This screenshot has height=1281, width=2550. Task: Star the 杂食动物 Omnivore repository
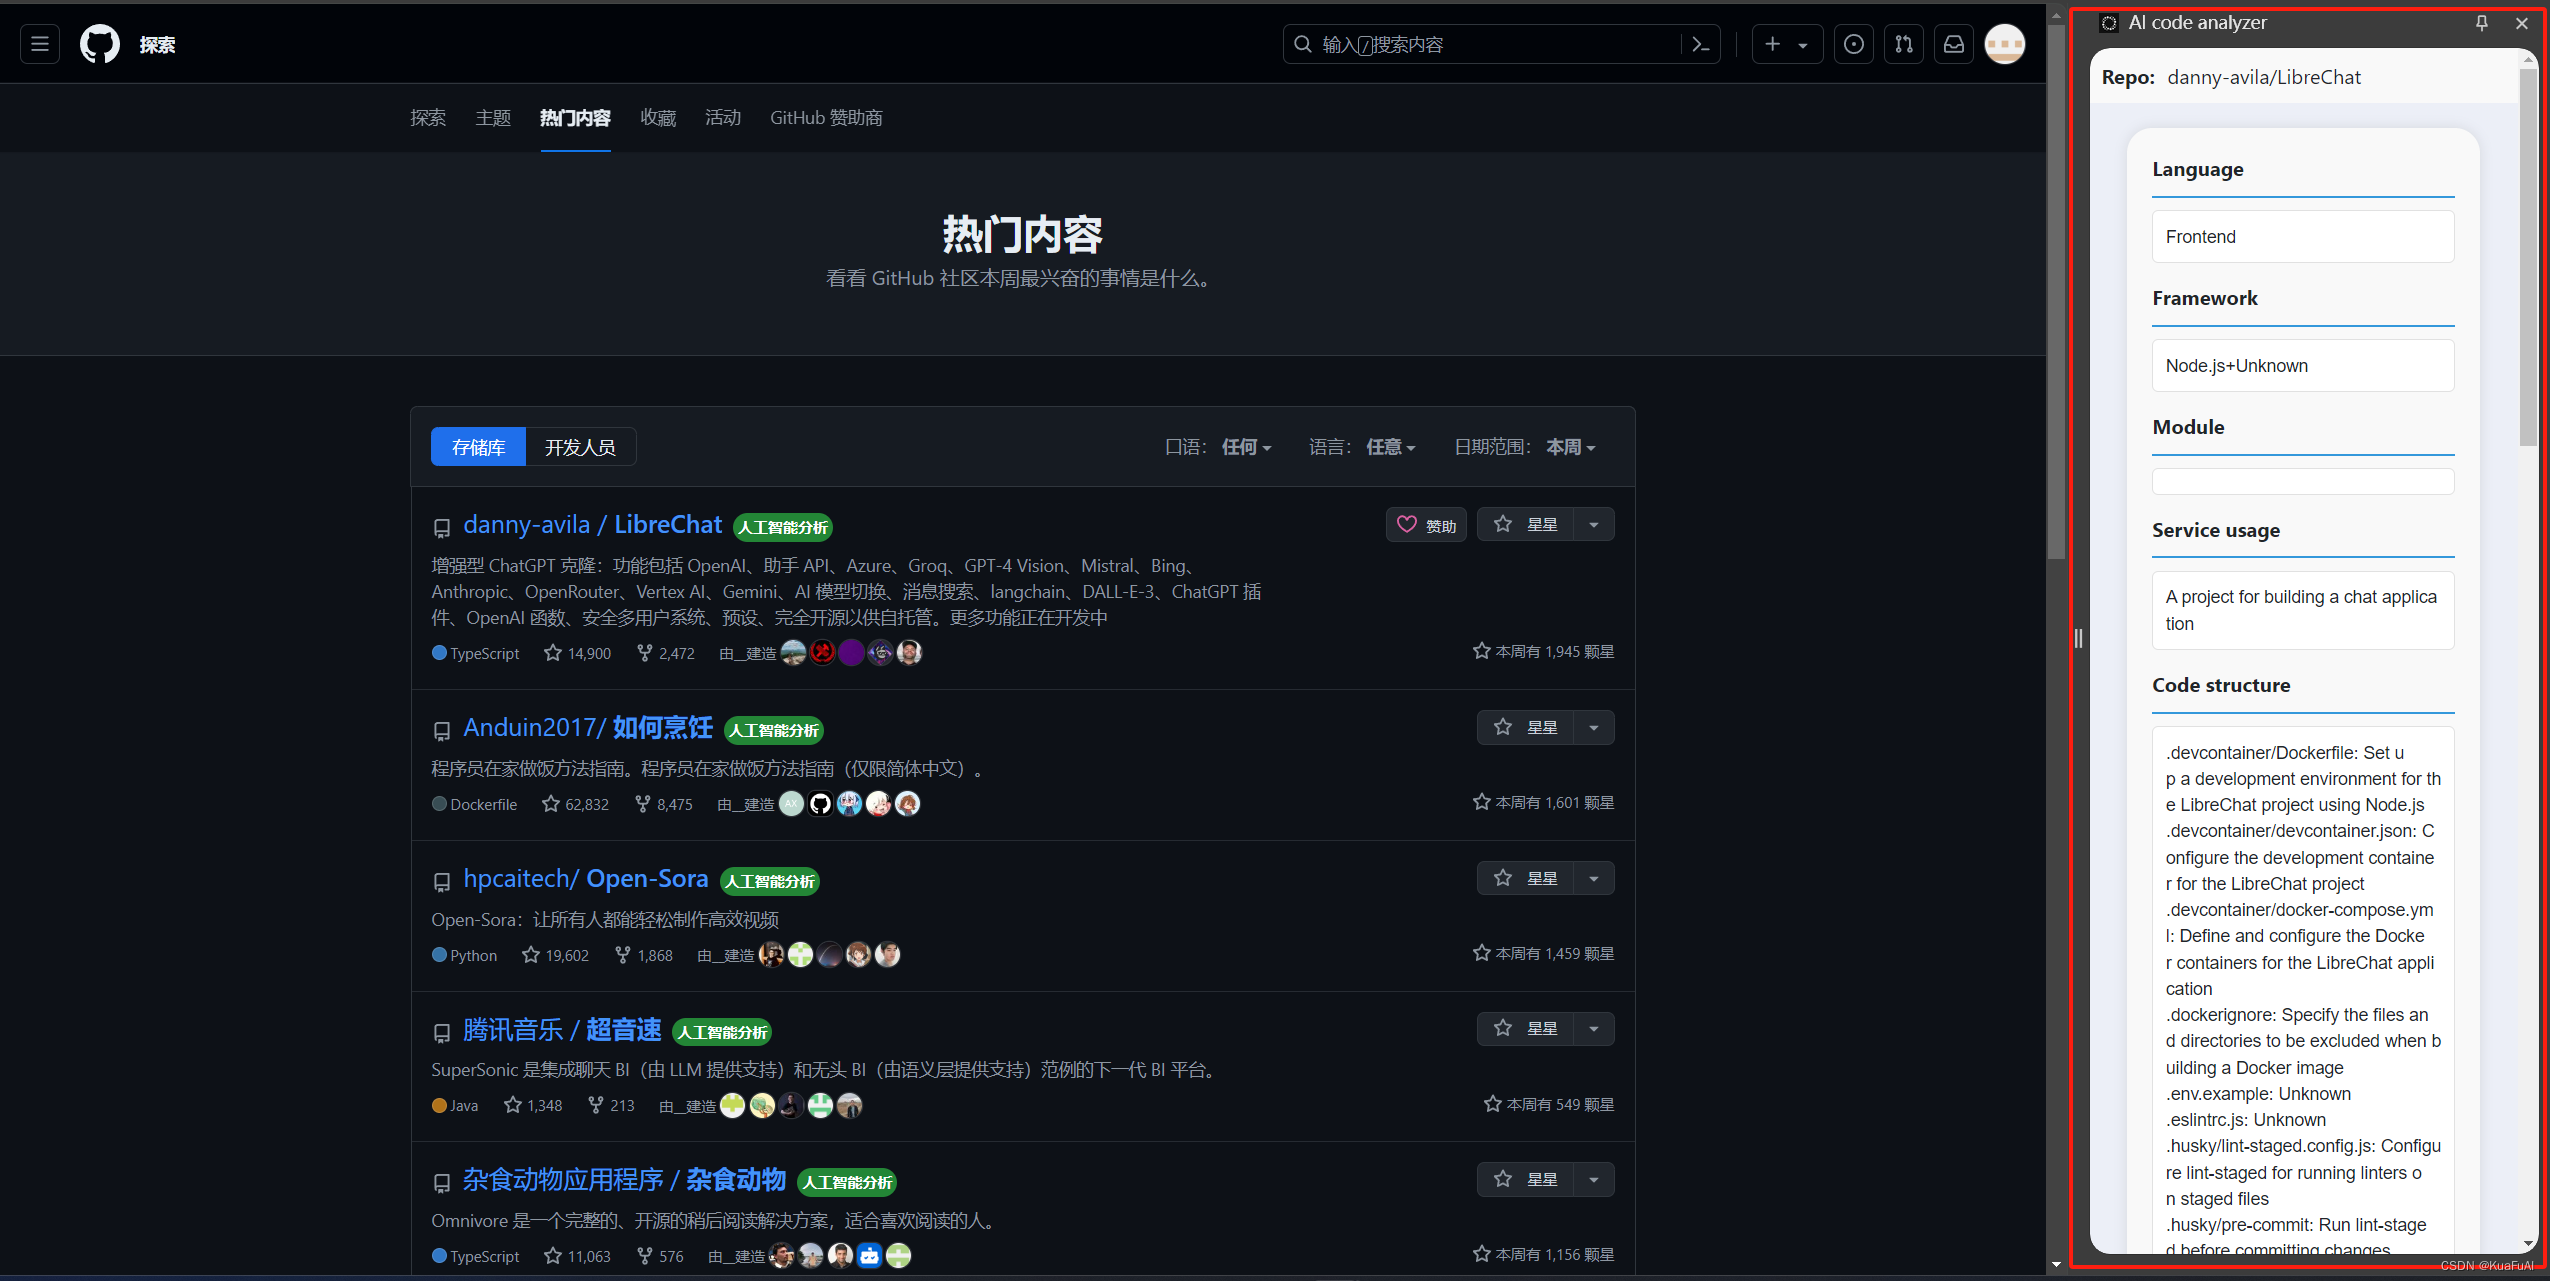coord(1525,1179)
